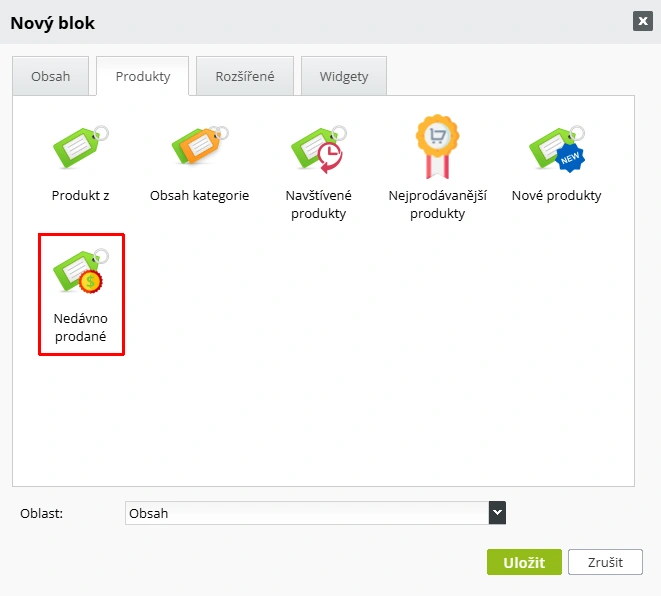Click the 'Nové produkty' text label
This screenshot has height=596, width=661.
[556, 196]
